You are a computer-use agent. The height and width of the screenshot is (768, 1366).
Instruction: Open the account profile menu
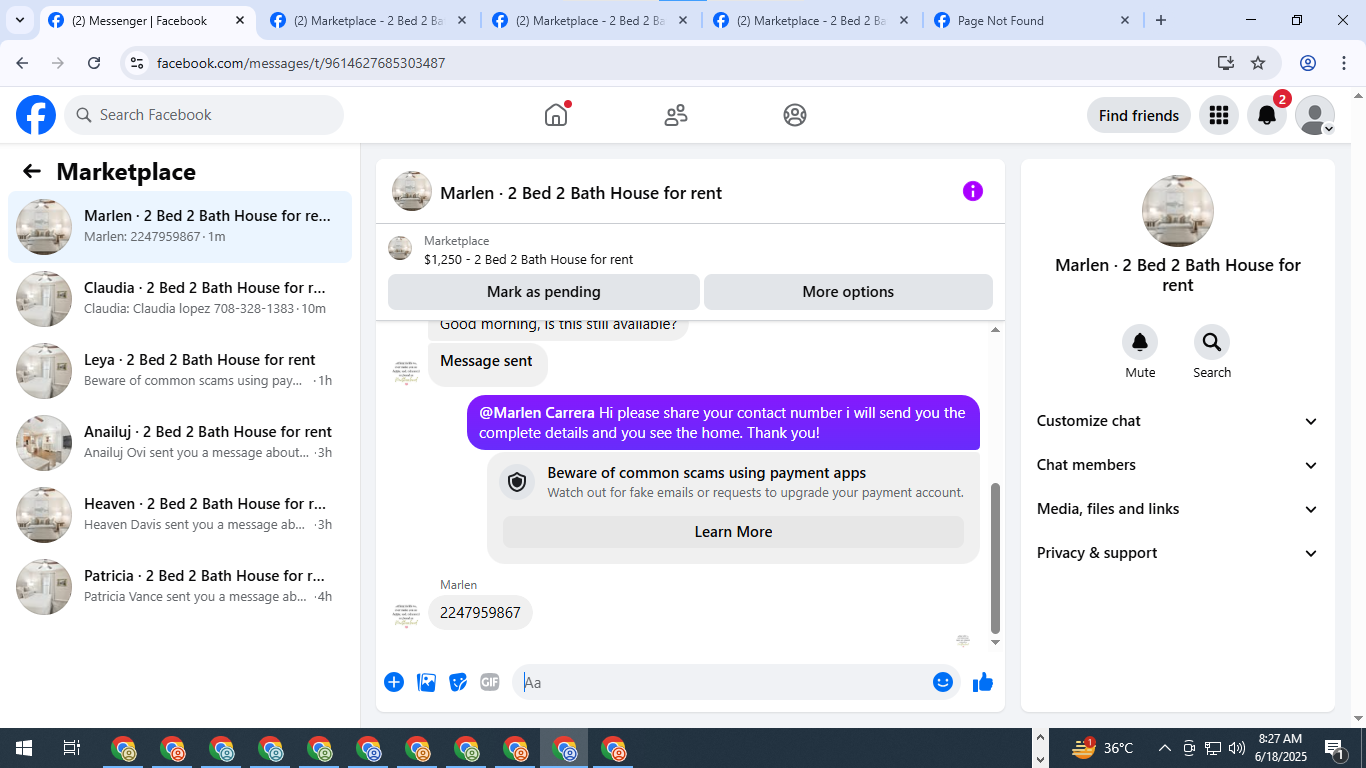click(x=1315, y=115)
